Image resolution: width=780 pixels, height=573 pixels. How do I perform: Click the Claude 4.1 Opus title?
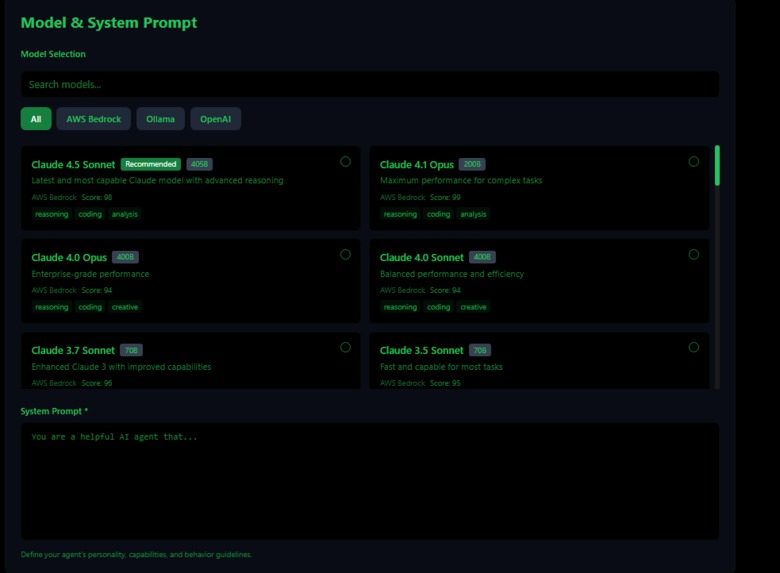(417, 165)
